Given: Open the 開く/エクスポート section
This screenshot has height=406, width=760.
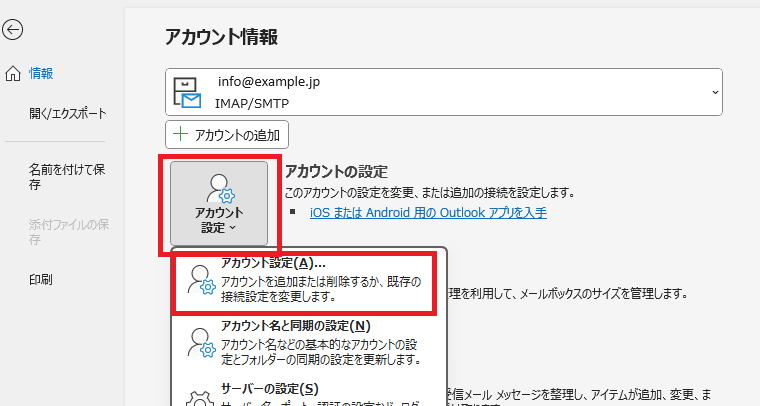Looking at the screenshot, I should click(x=67, y=113).
